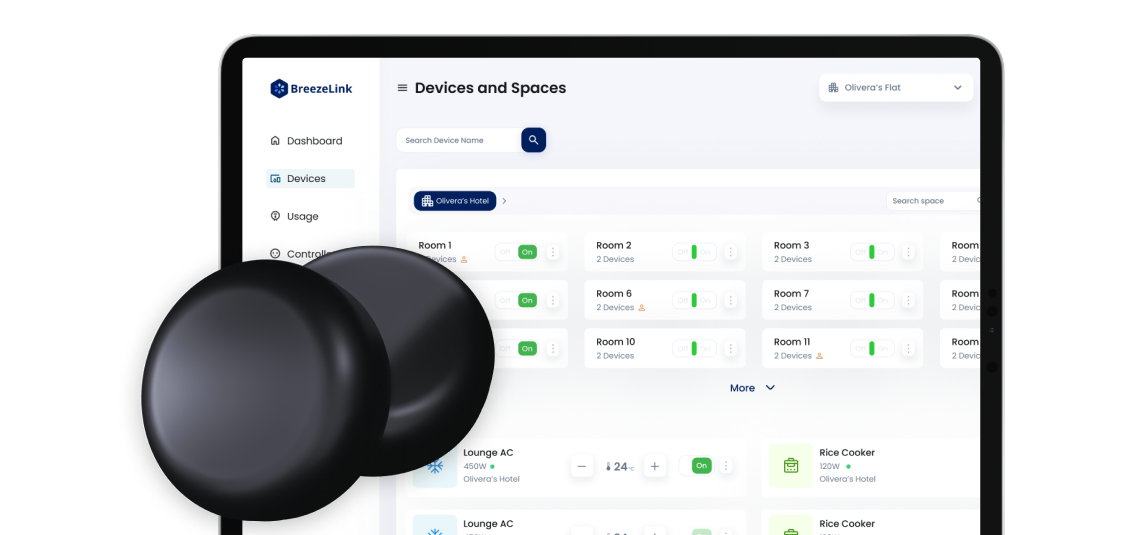Click orange occupancy icon in Room 1 card
This screenshot has height=535, width=1139.
click(x=463, y=259)
